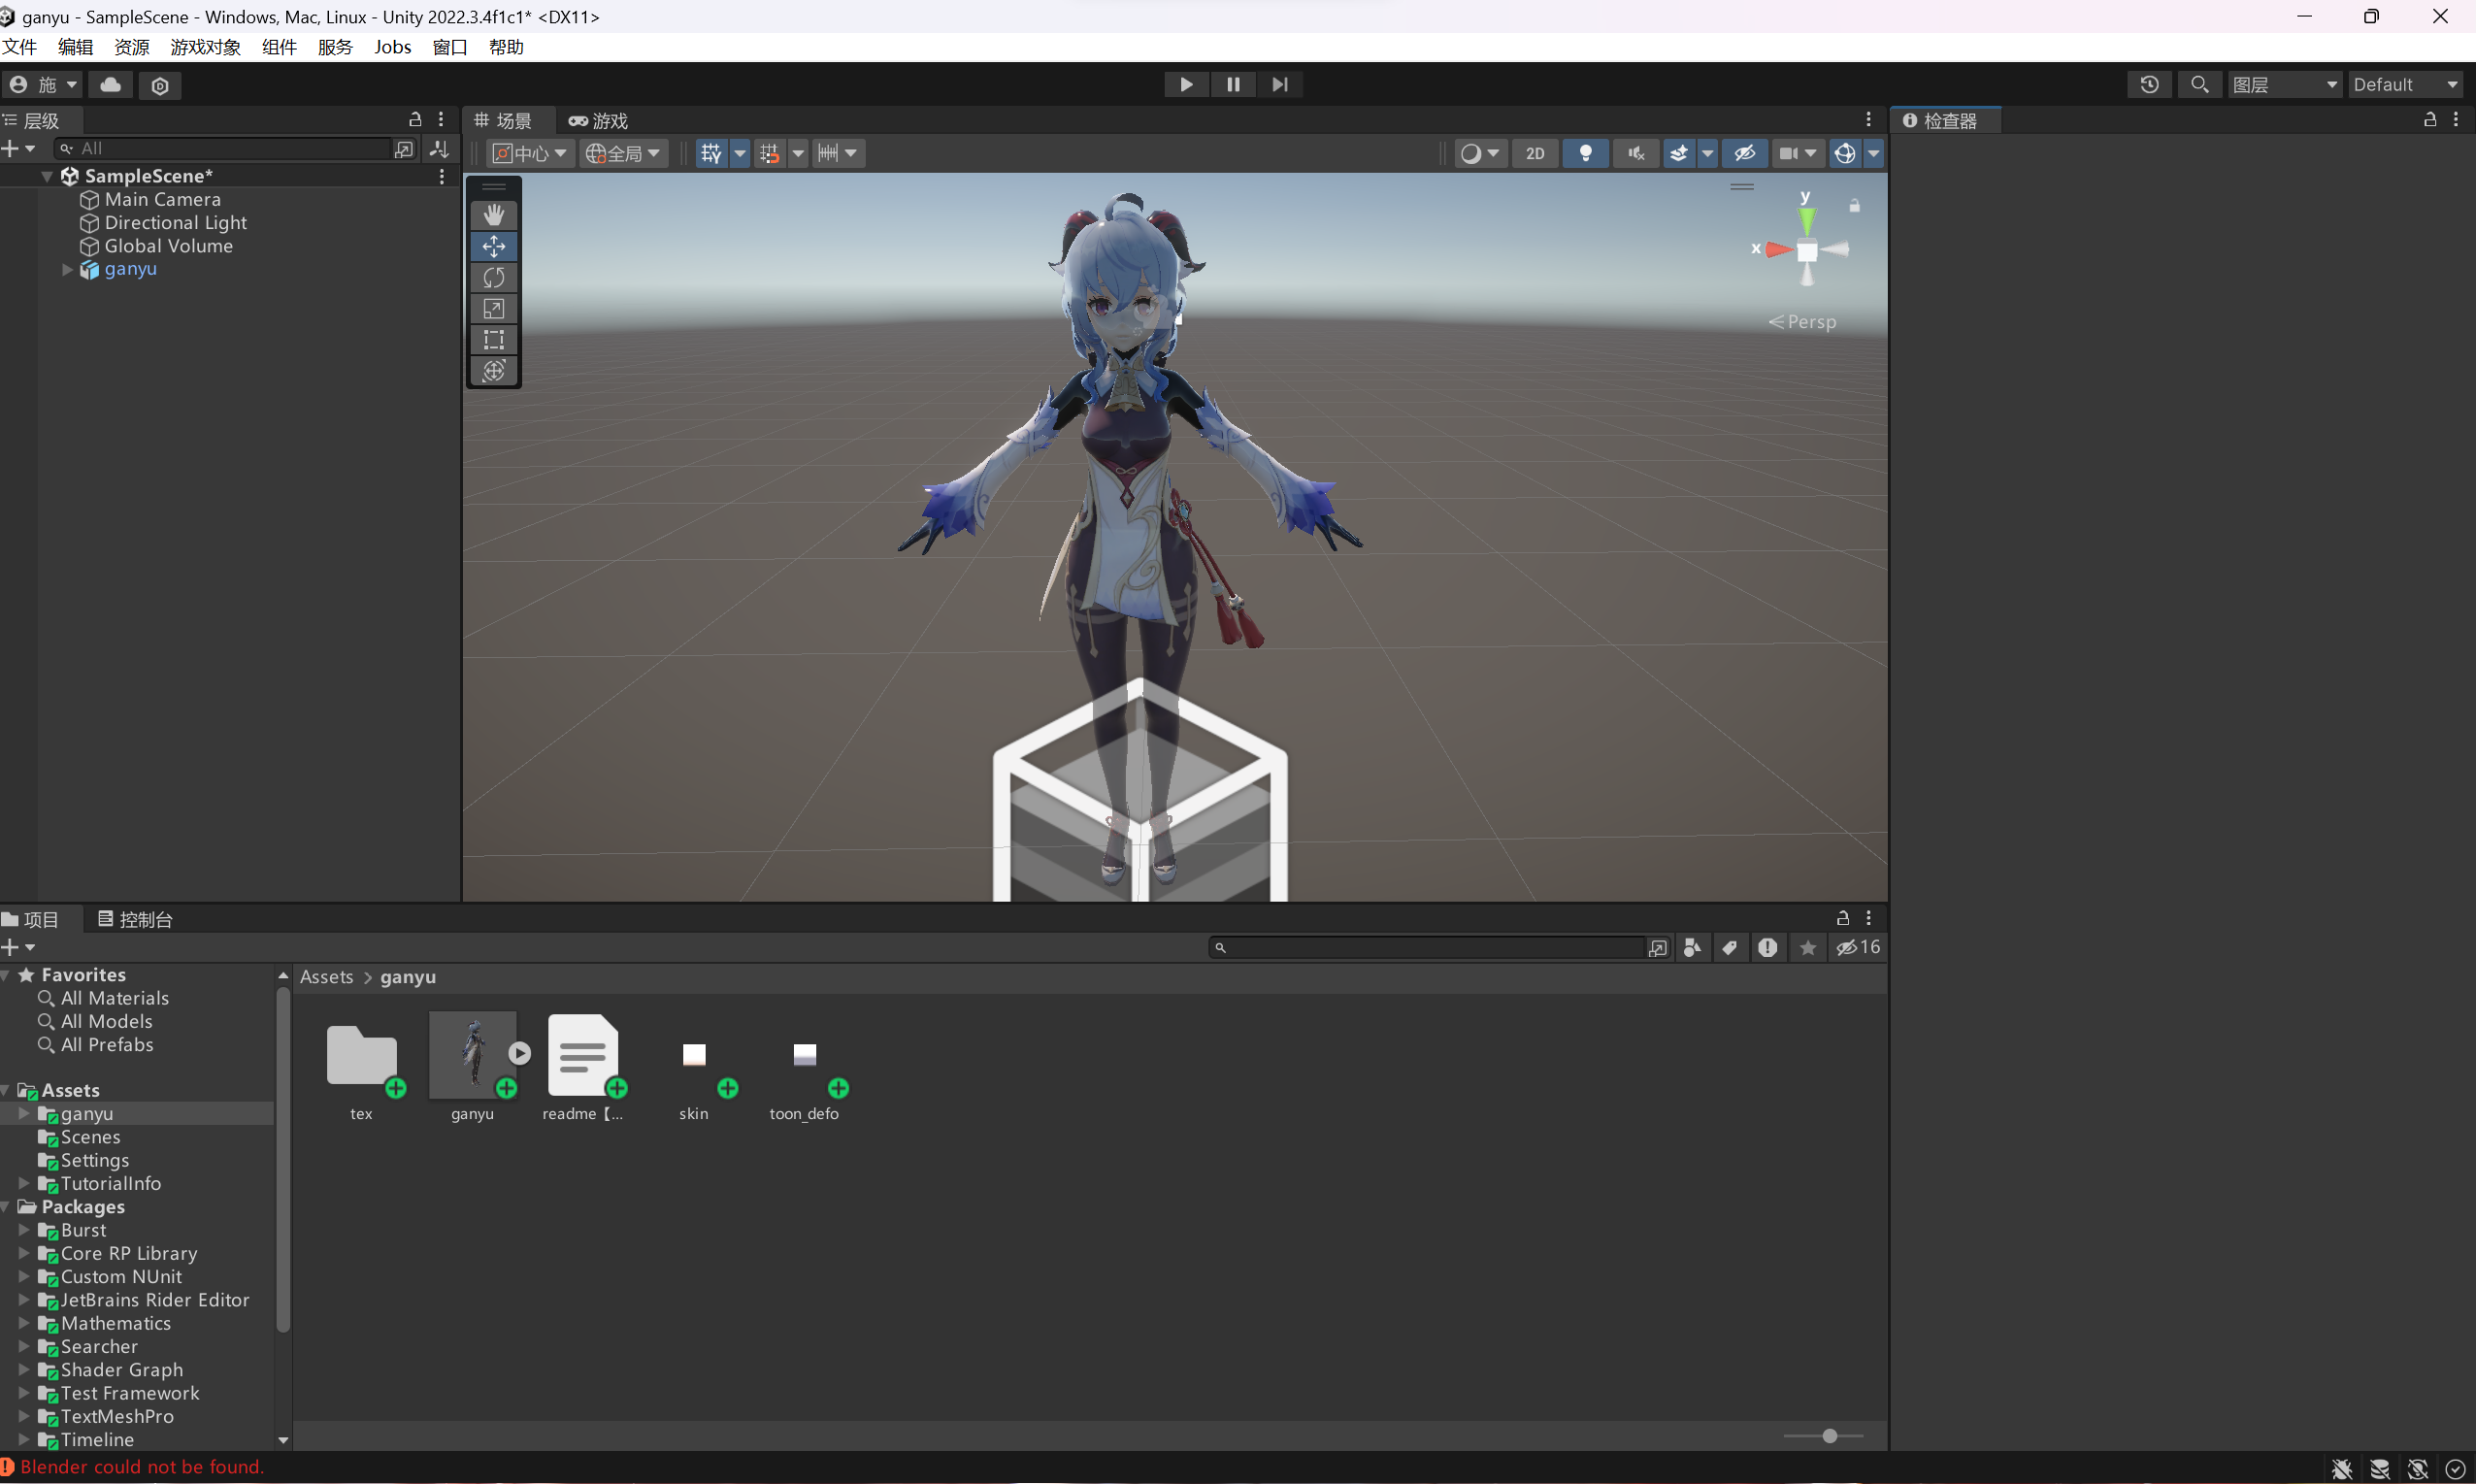Toggle scene lighting bulb

1585,153
